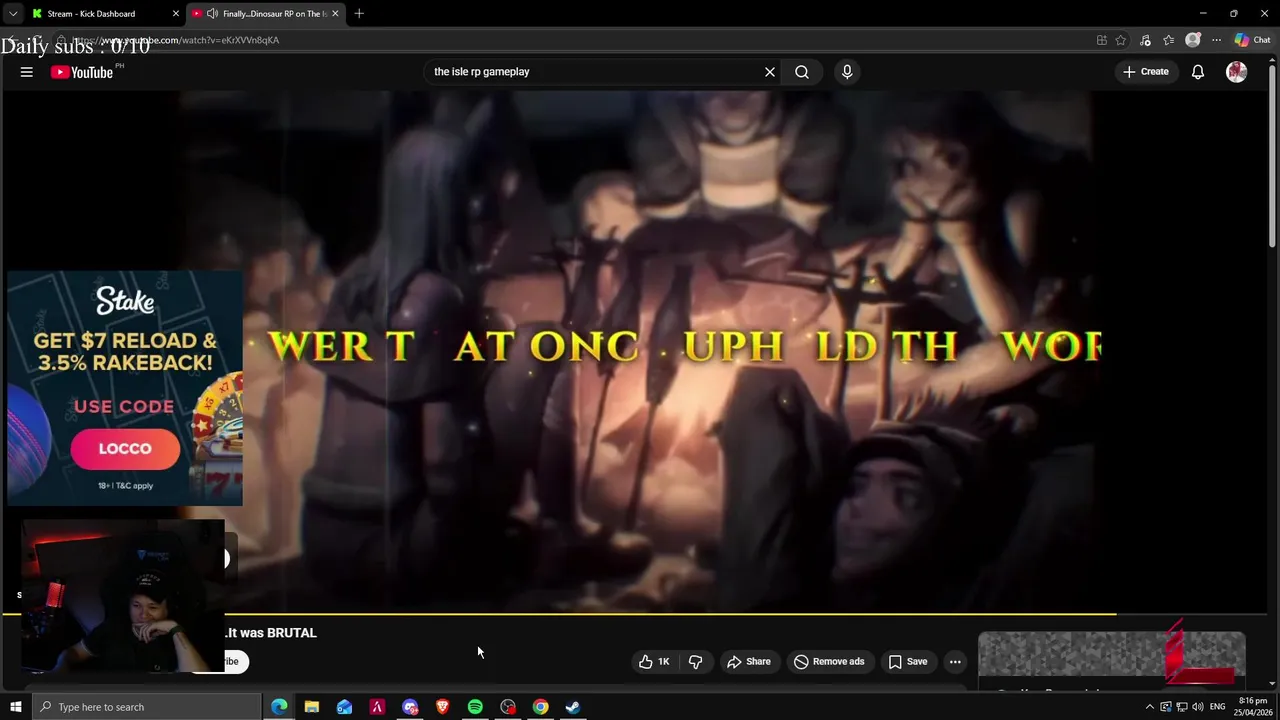Share the video
Viewport: 1280px width, 720px height.
click(749, 661)
